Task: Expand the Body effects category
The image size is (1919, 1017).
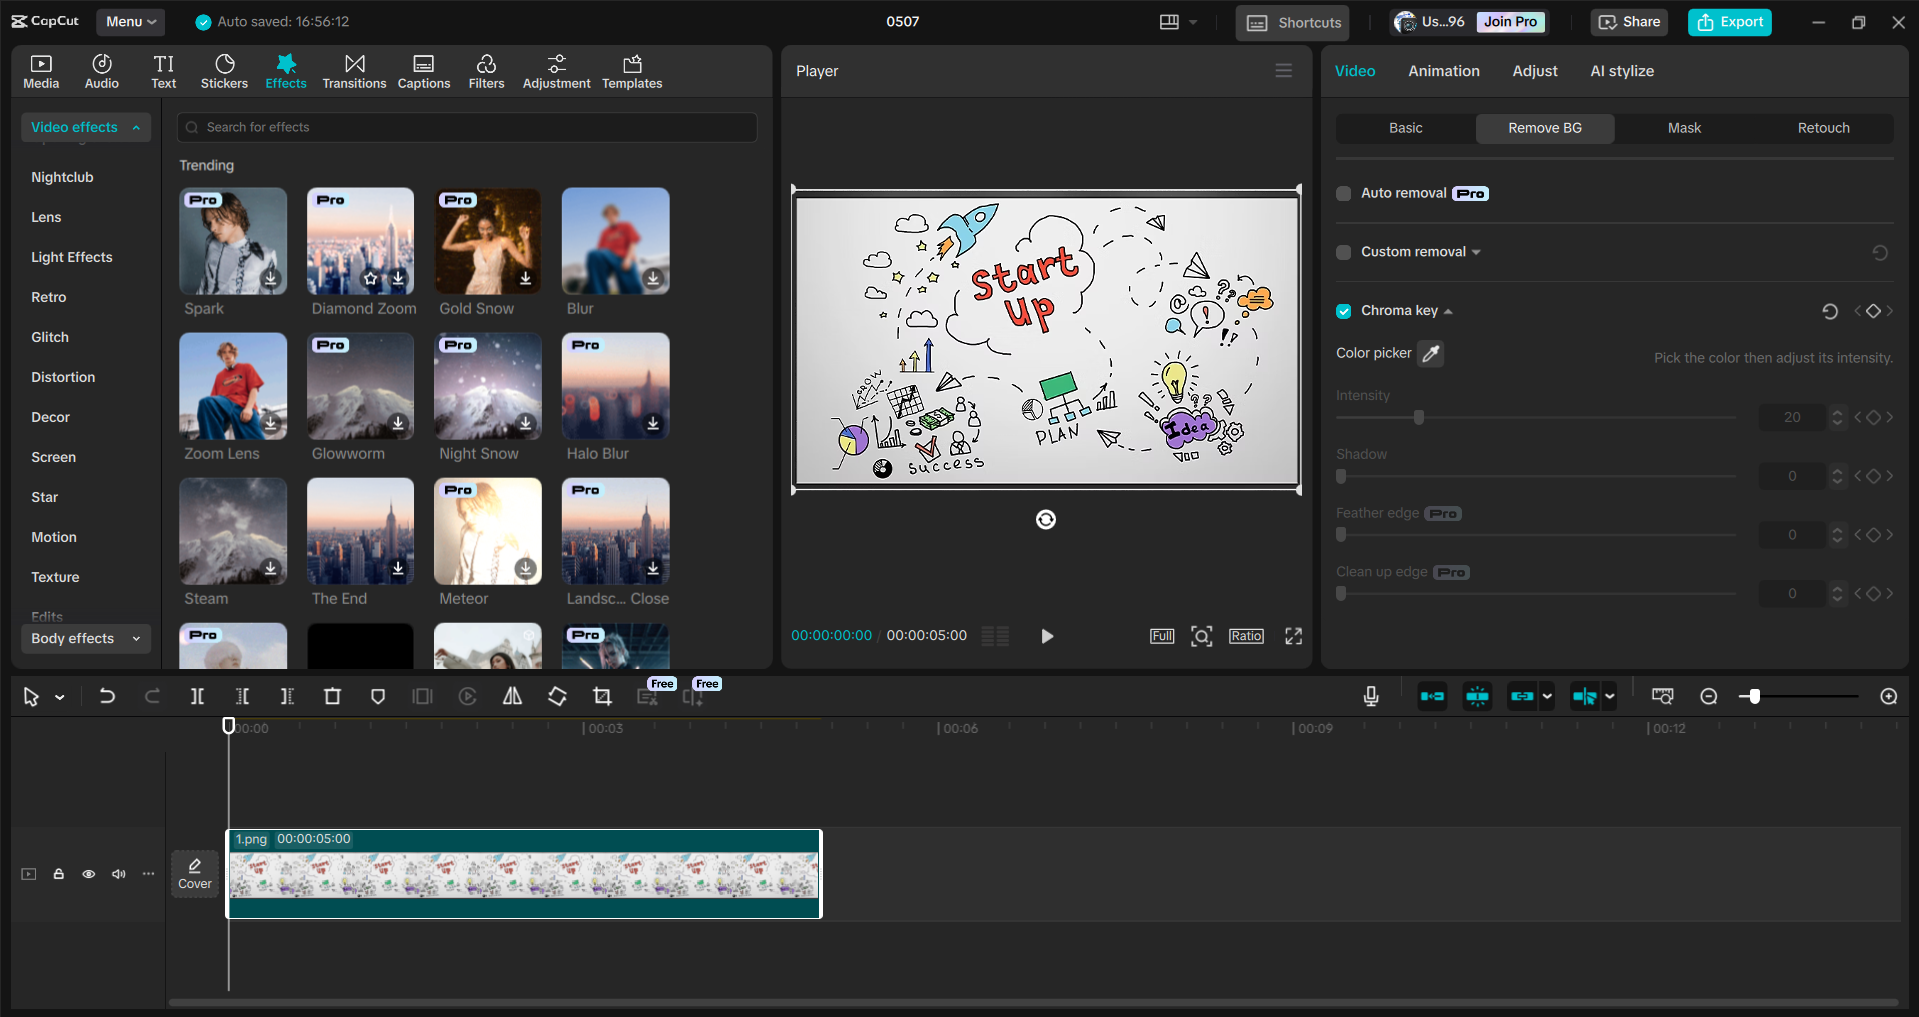Action: [x=86, y=638]
